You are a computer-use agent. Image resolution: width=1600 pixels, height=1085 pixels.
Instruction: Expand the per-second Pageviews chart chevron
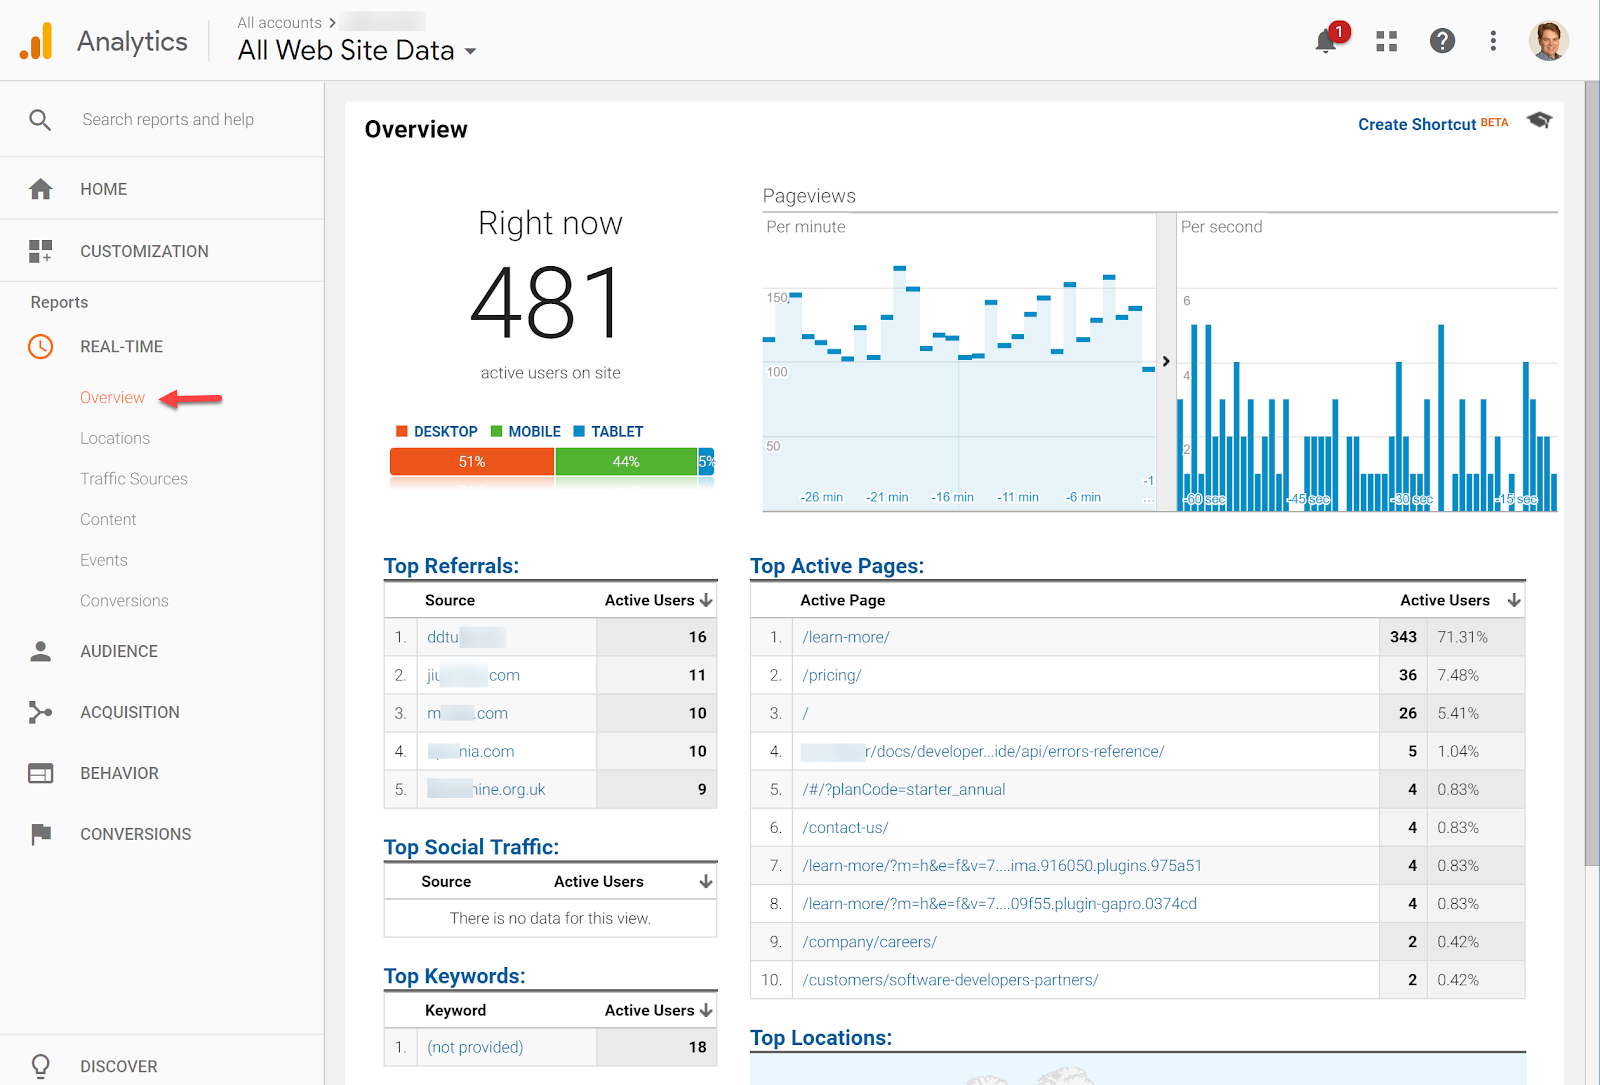1166,361
